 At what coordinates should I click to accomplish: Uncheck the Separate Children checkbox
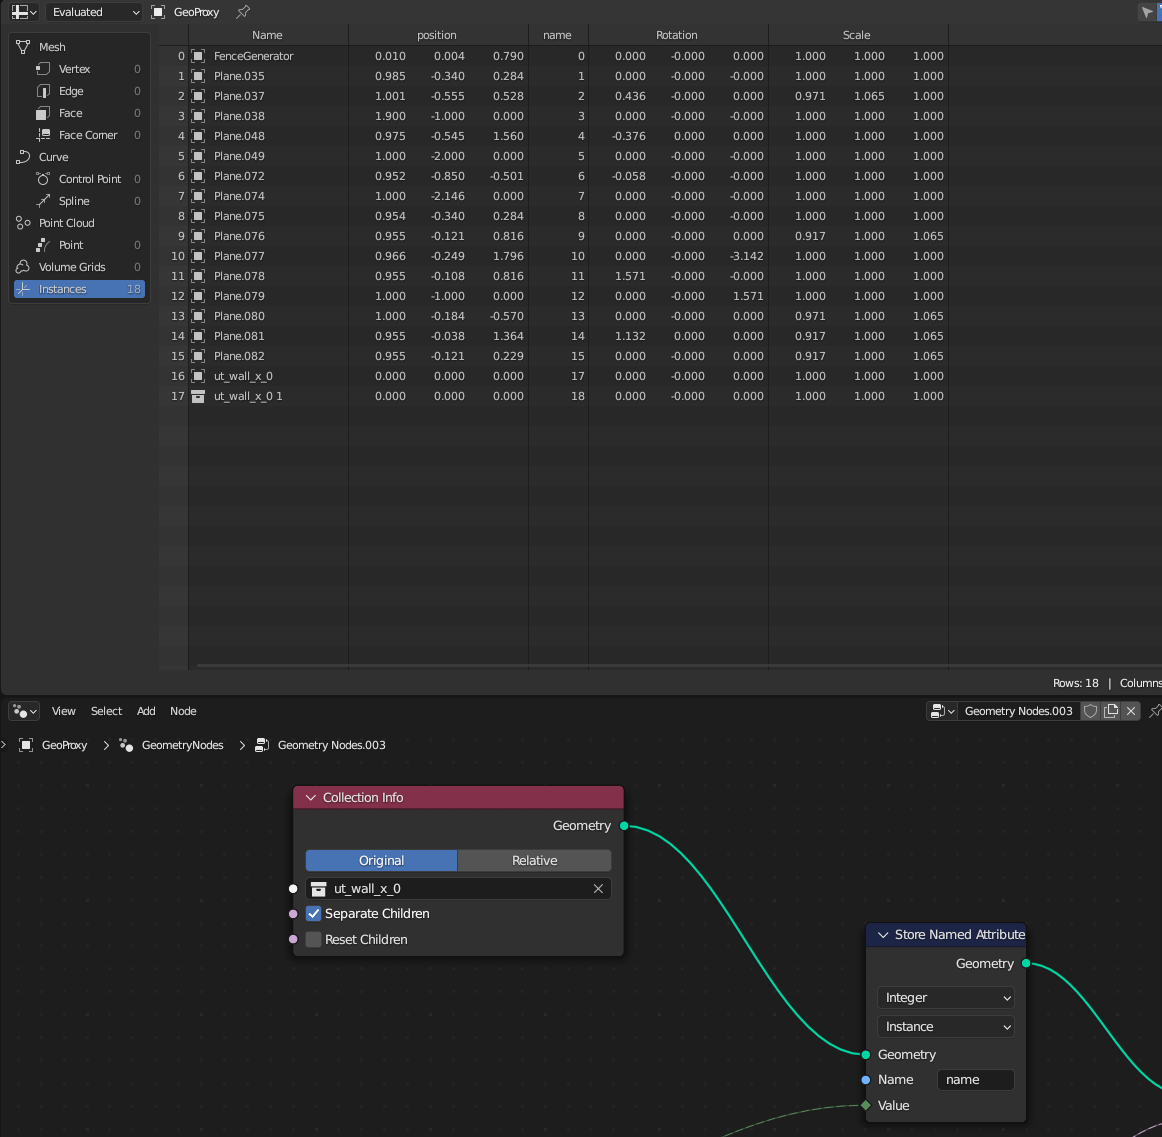pos(313,915)
